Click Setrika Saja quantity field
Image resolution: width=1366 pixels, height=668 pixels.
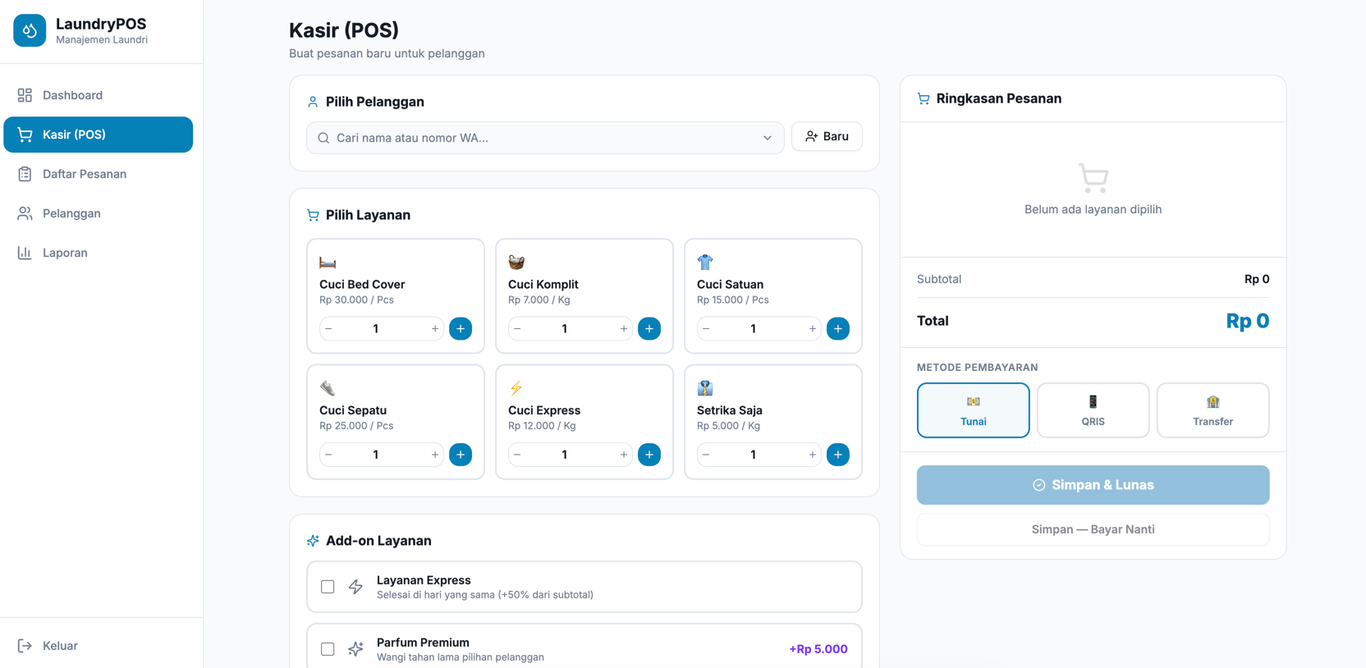pos(753,455)
